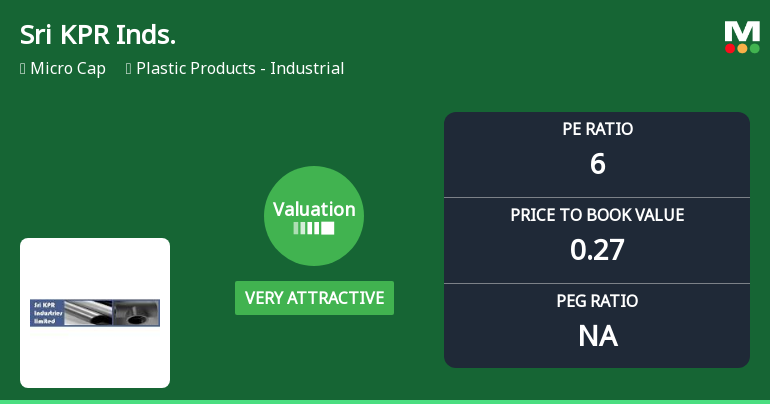Image resolution: width=770 pixels, height=404 pixels.
Task: Click the green Valuation circle
Action: click(314, 216)
